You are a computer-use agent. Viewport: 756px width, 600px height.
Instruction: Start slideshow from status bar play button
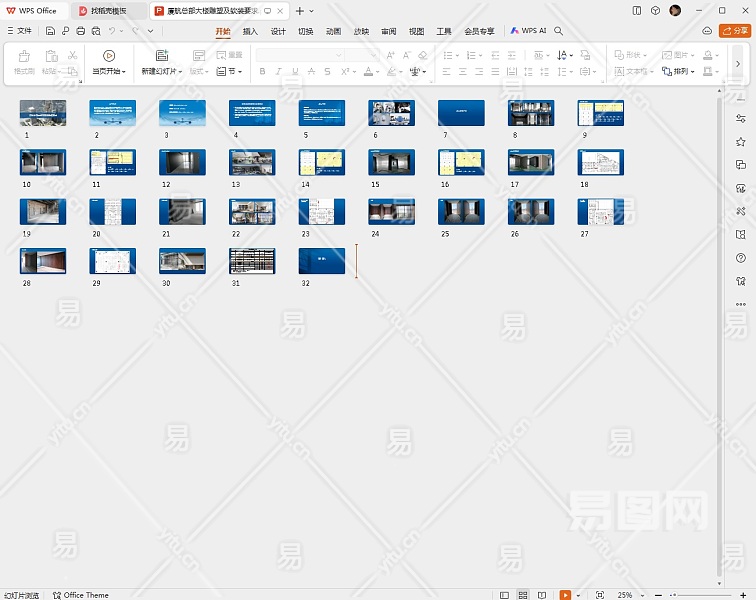click(x=565, y=595)
